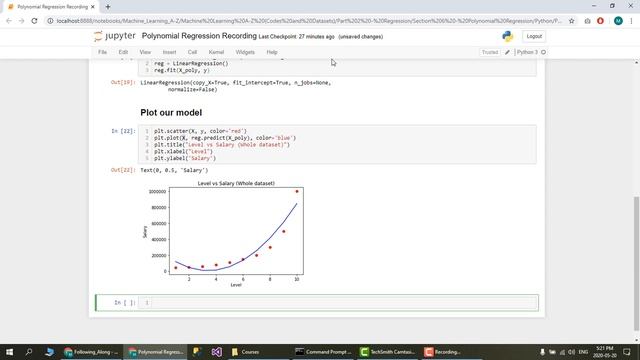
Task: Open the Python app icon in taskbar
Action: point(197,352)
